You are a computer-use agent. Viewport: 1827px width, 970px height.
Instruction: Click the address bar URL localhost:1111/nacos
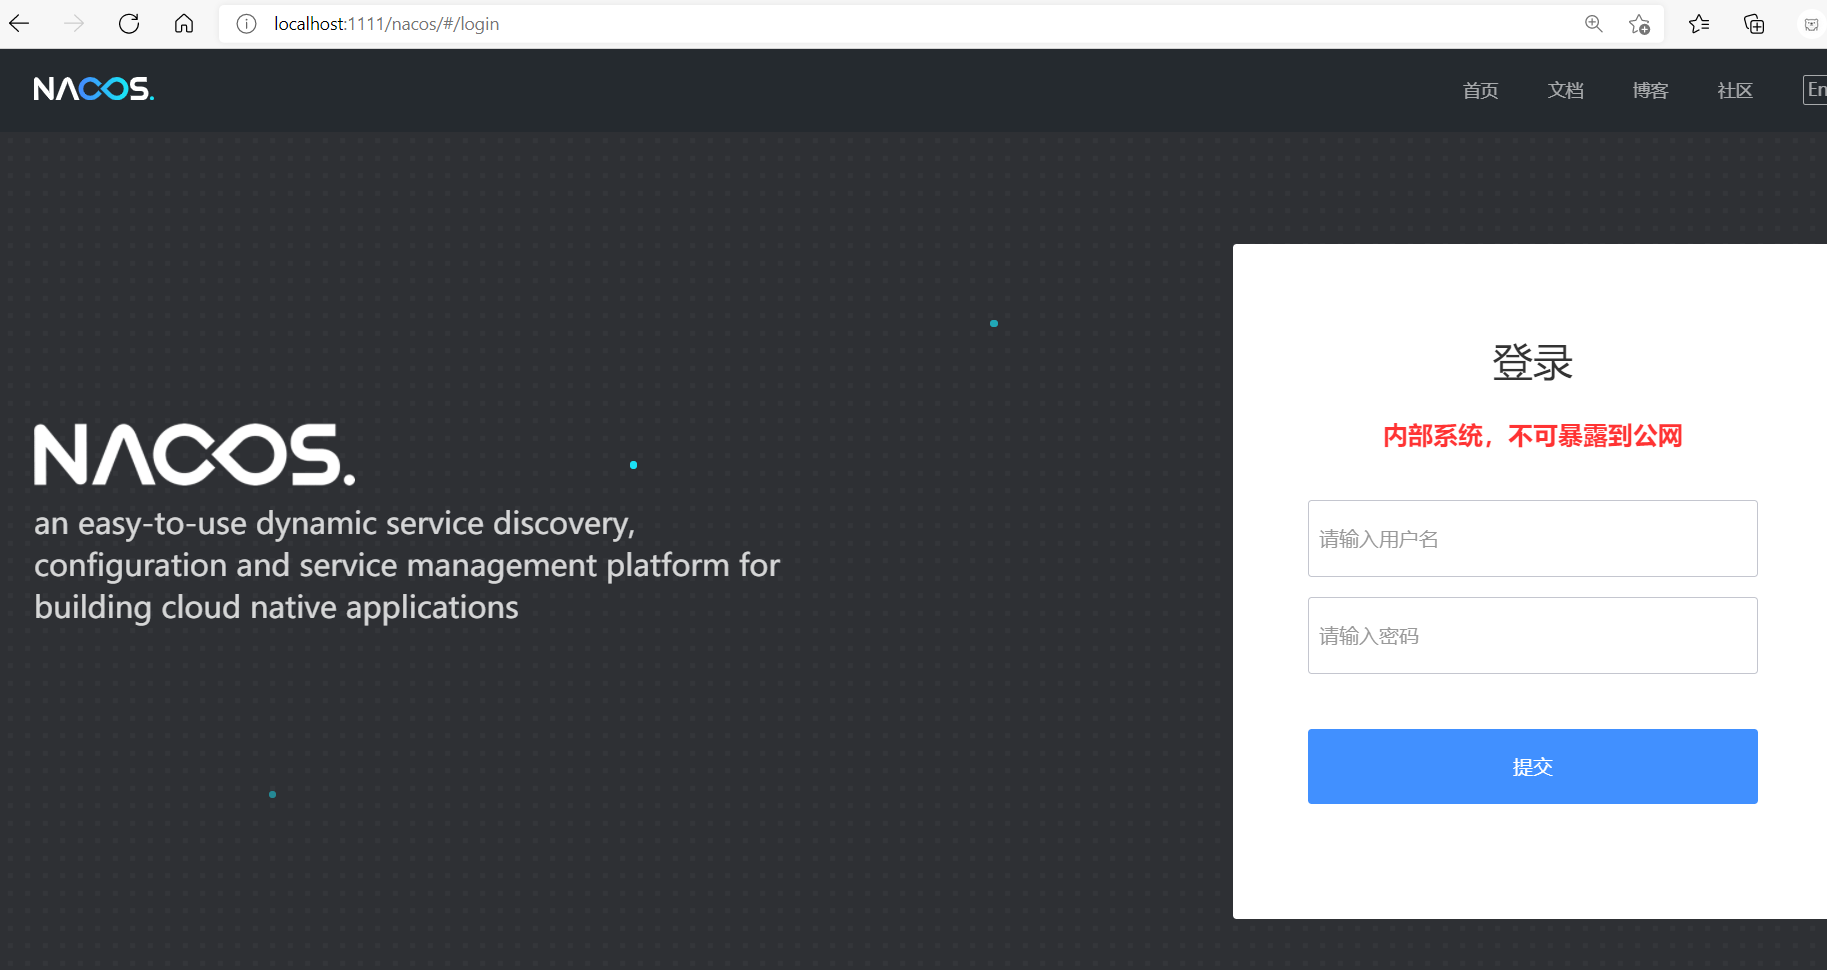386,24
